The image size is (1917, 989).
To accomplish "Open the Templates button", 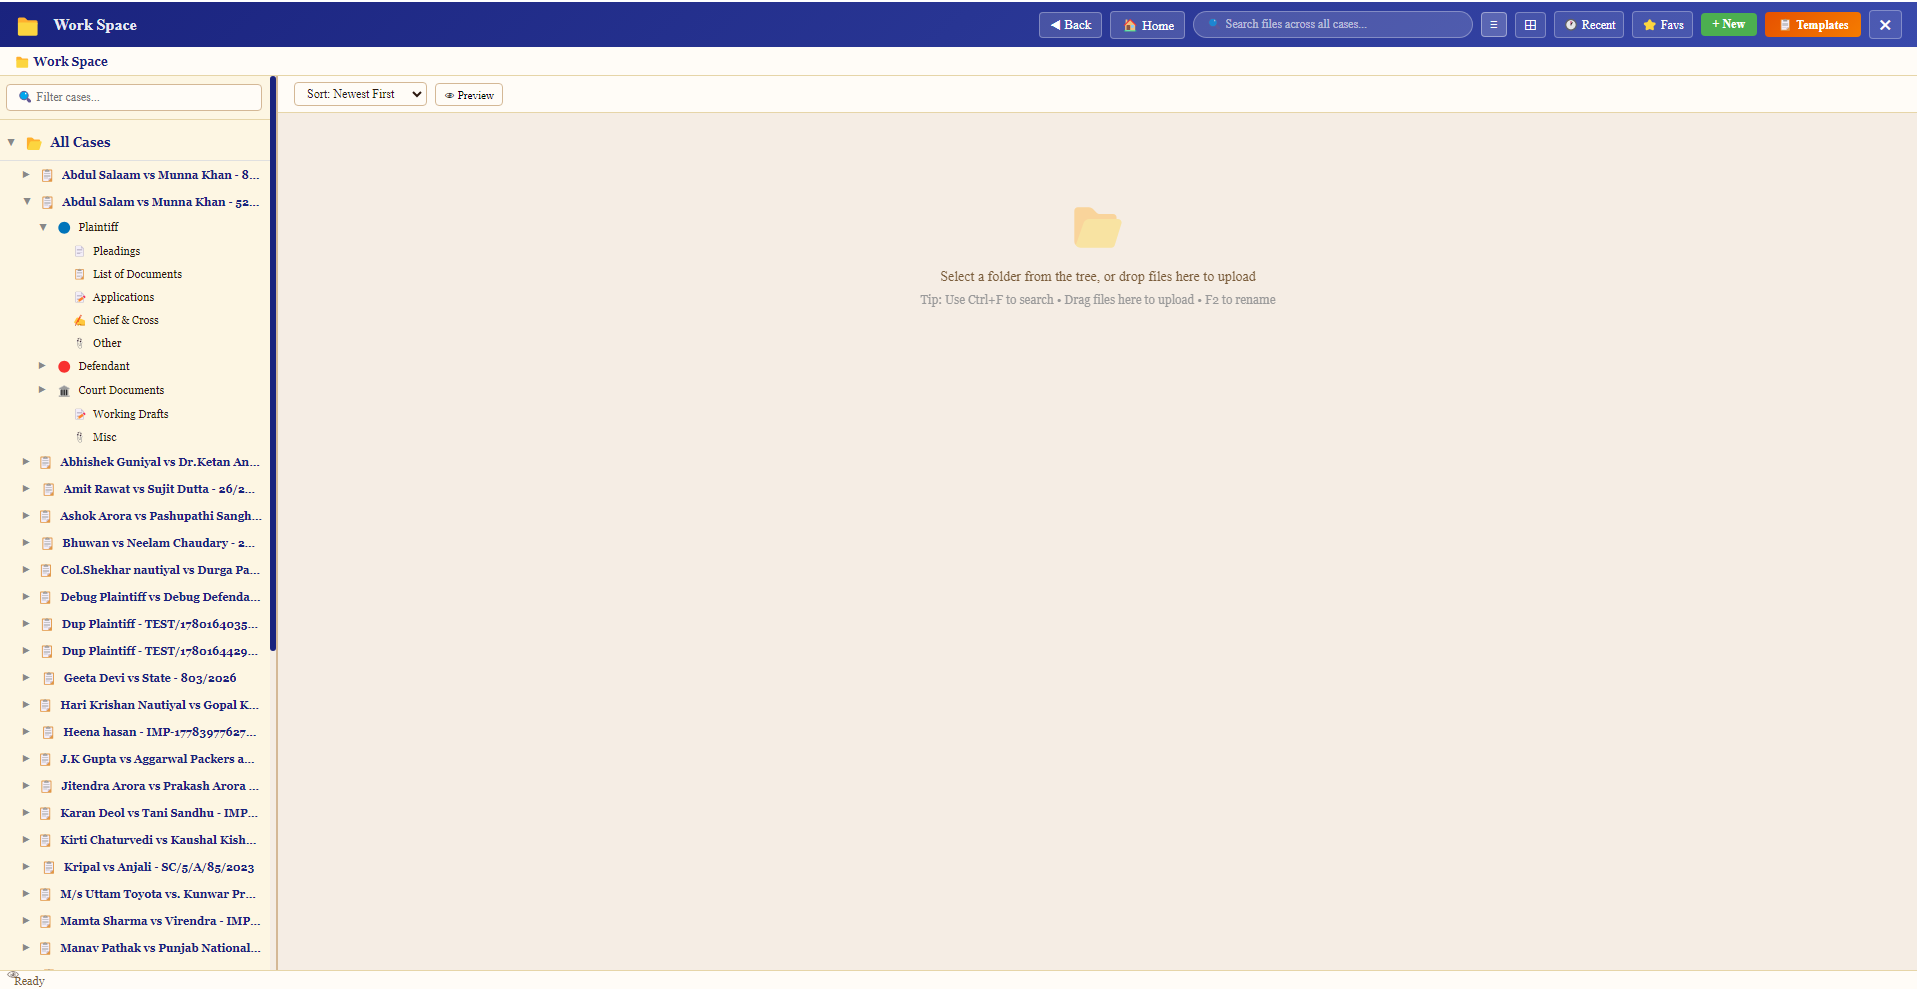I will [x=1813, y=25].
